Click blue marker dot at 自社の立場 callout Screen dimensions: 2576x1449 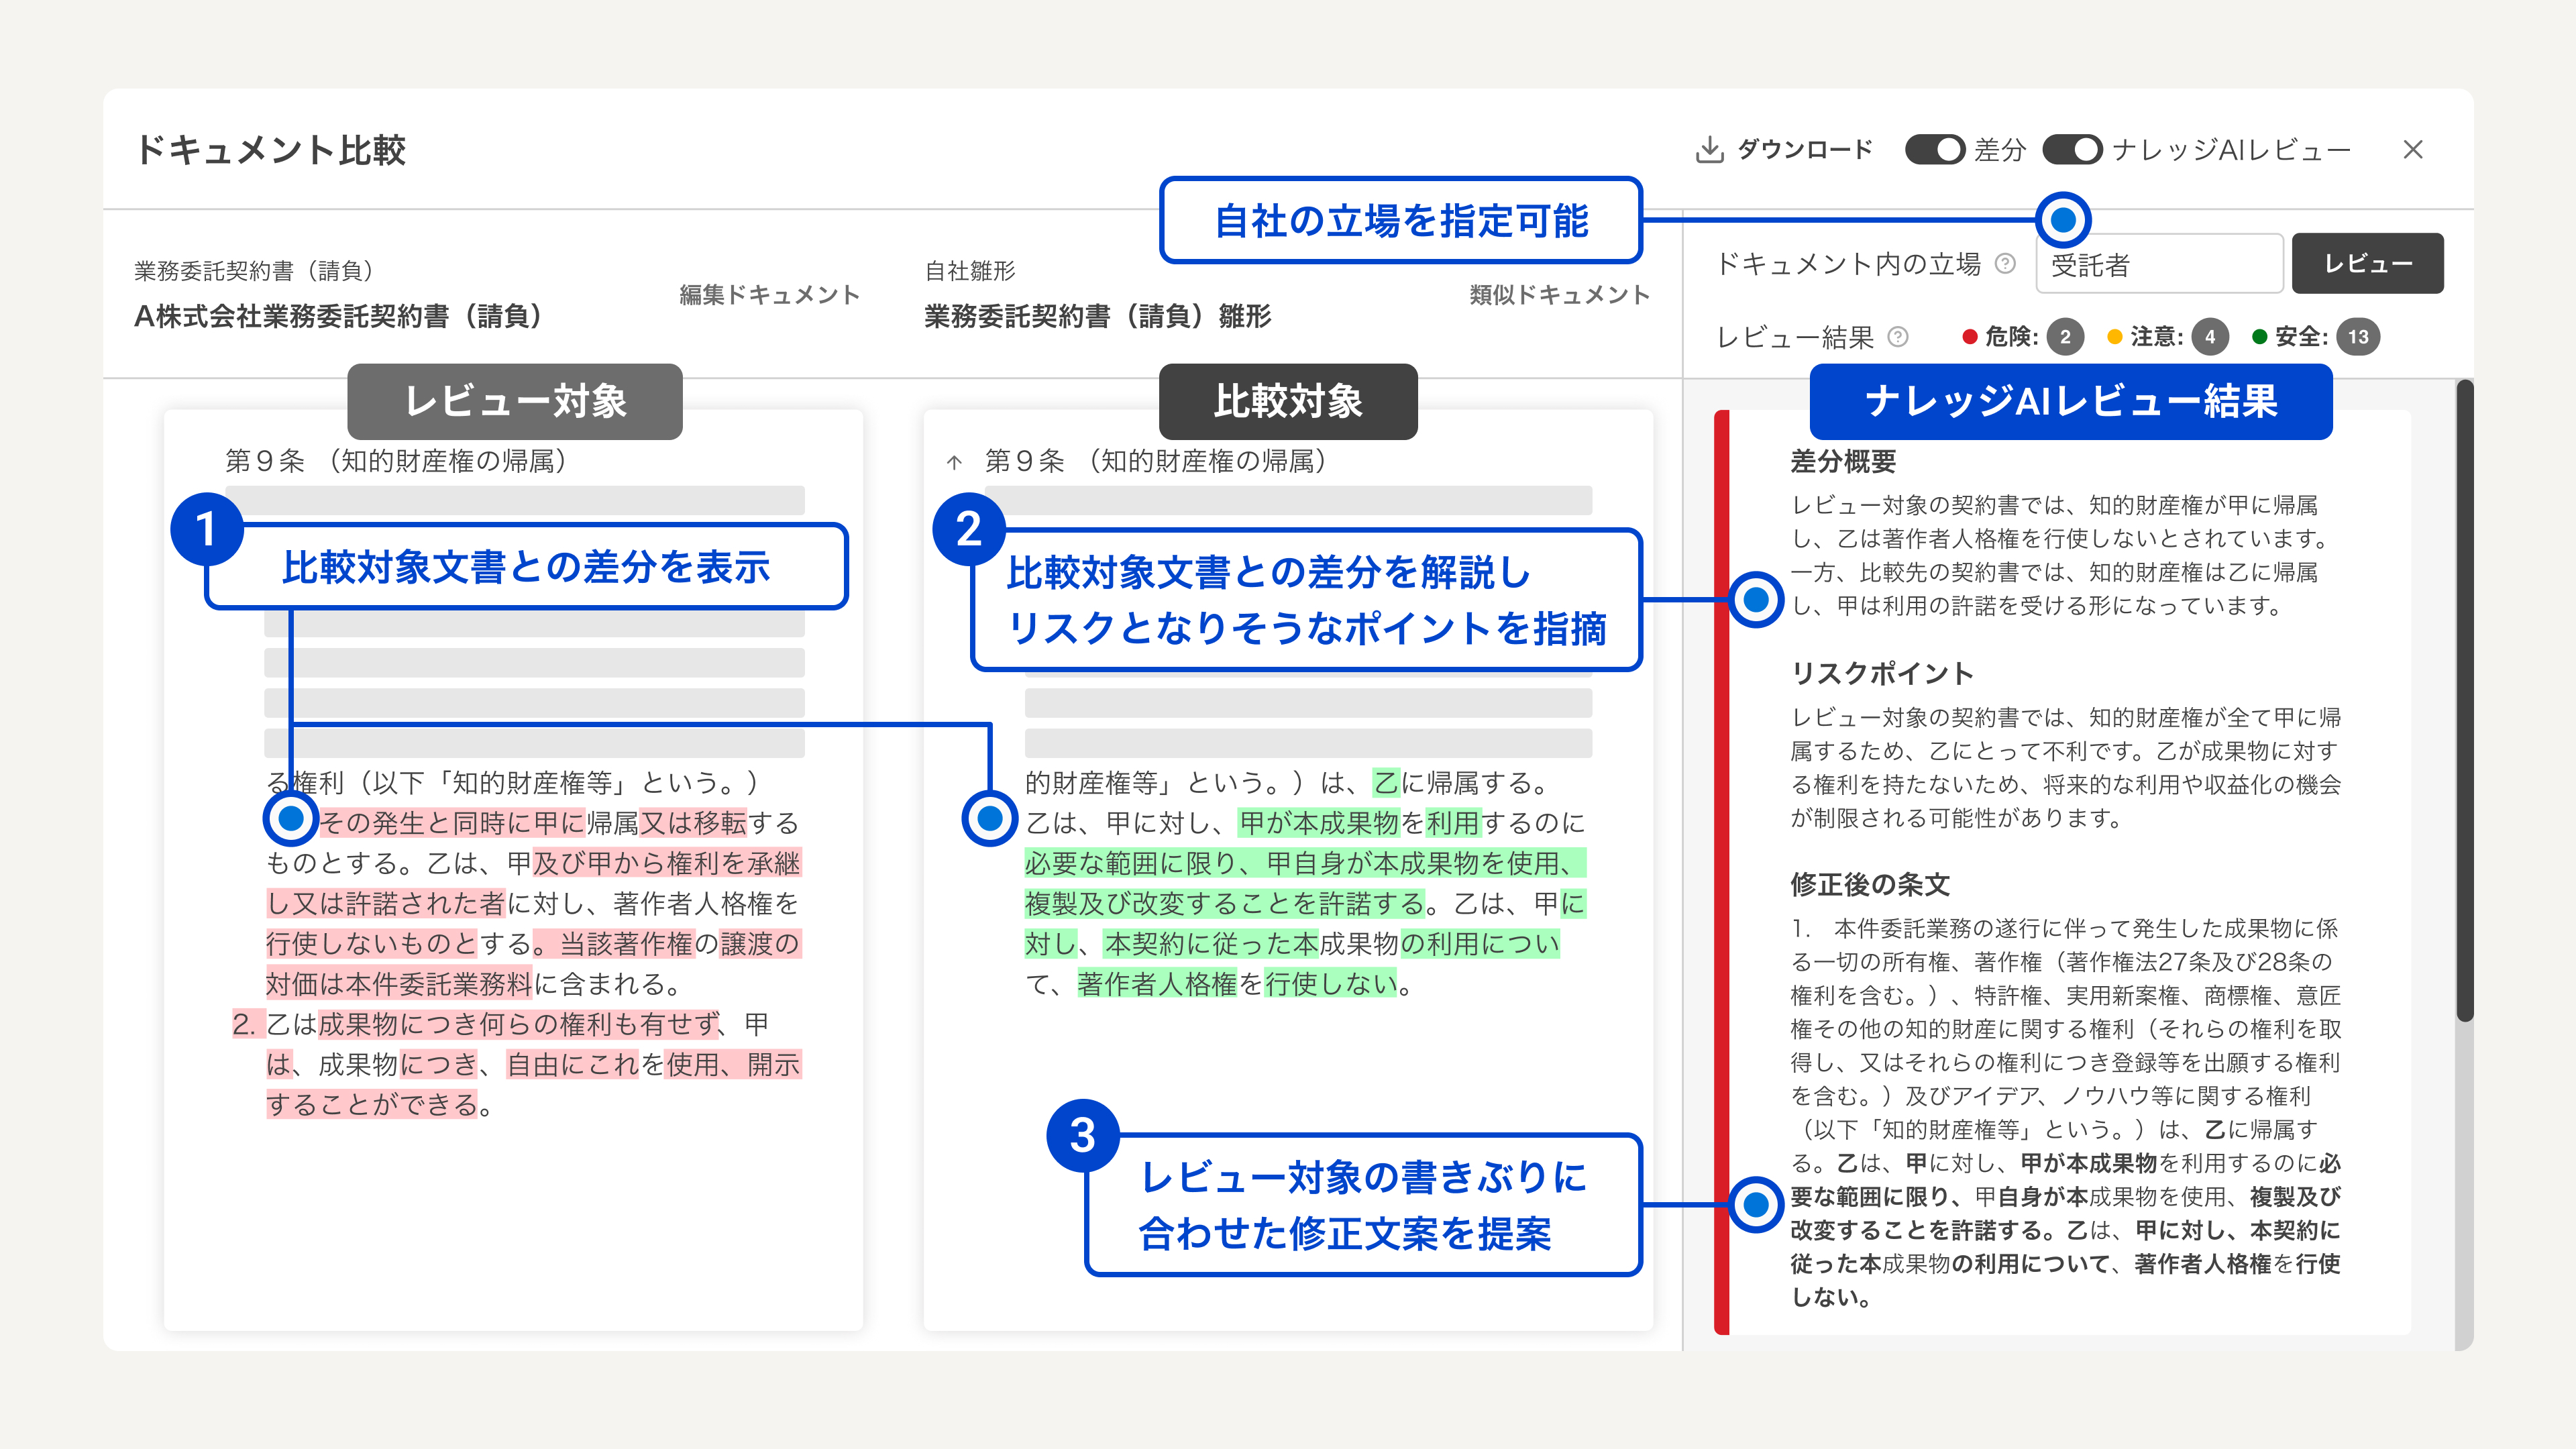(x=2063, y=219)
